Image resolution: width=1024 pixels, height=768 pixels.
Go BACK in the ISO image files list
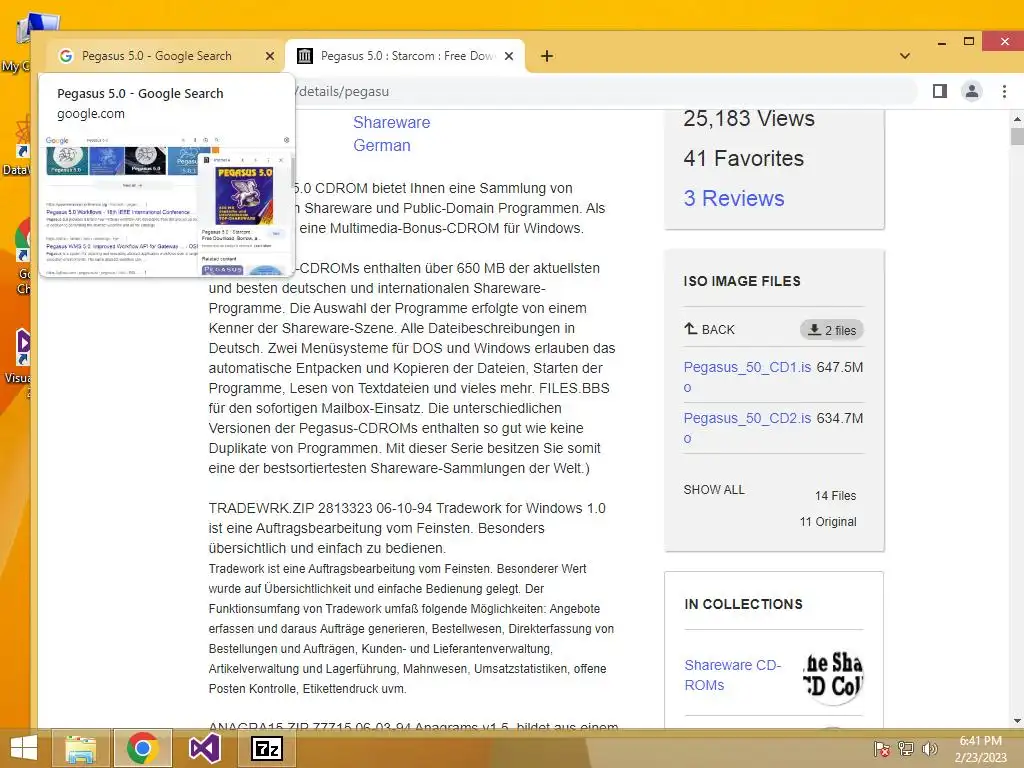tap(709, 329)
